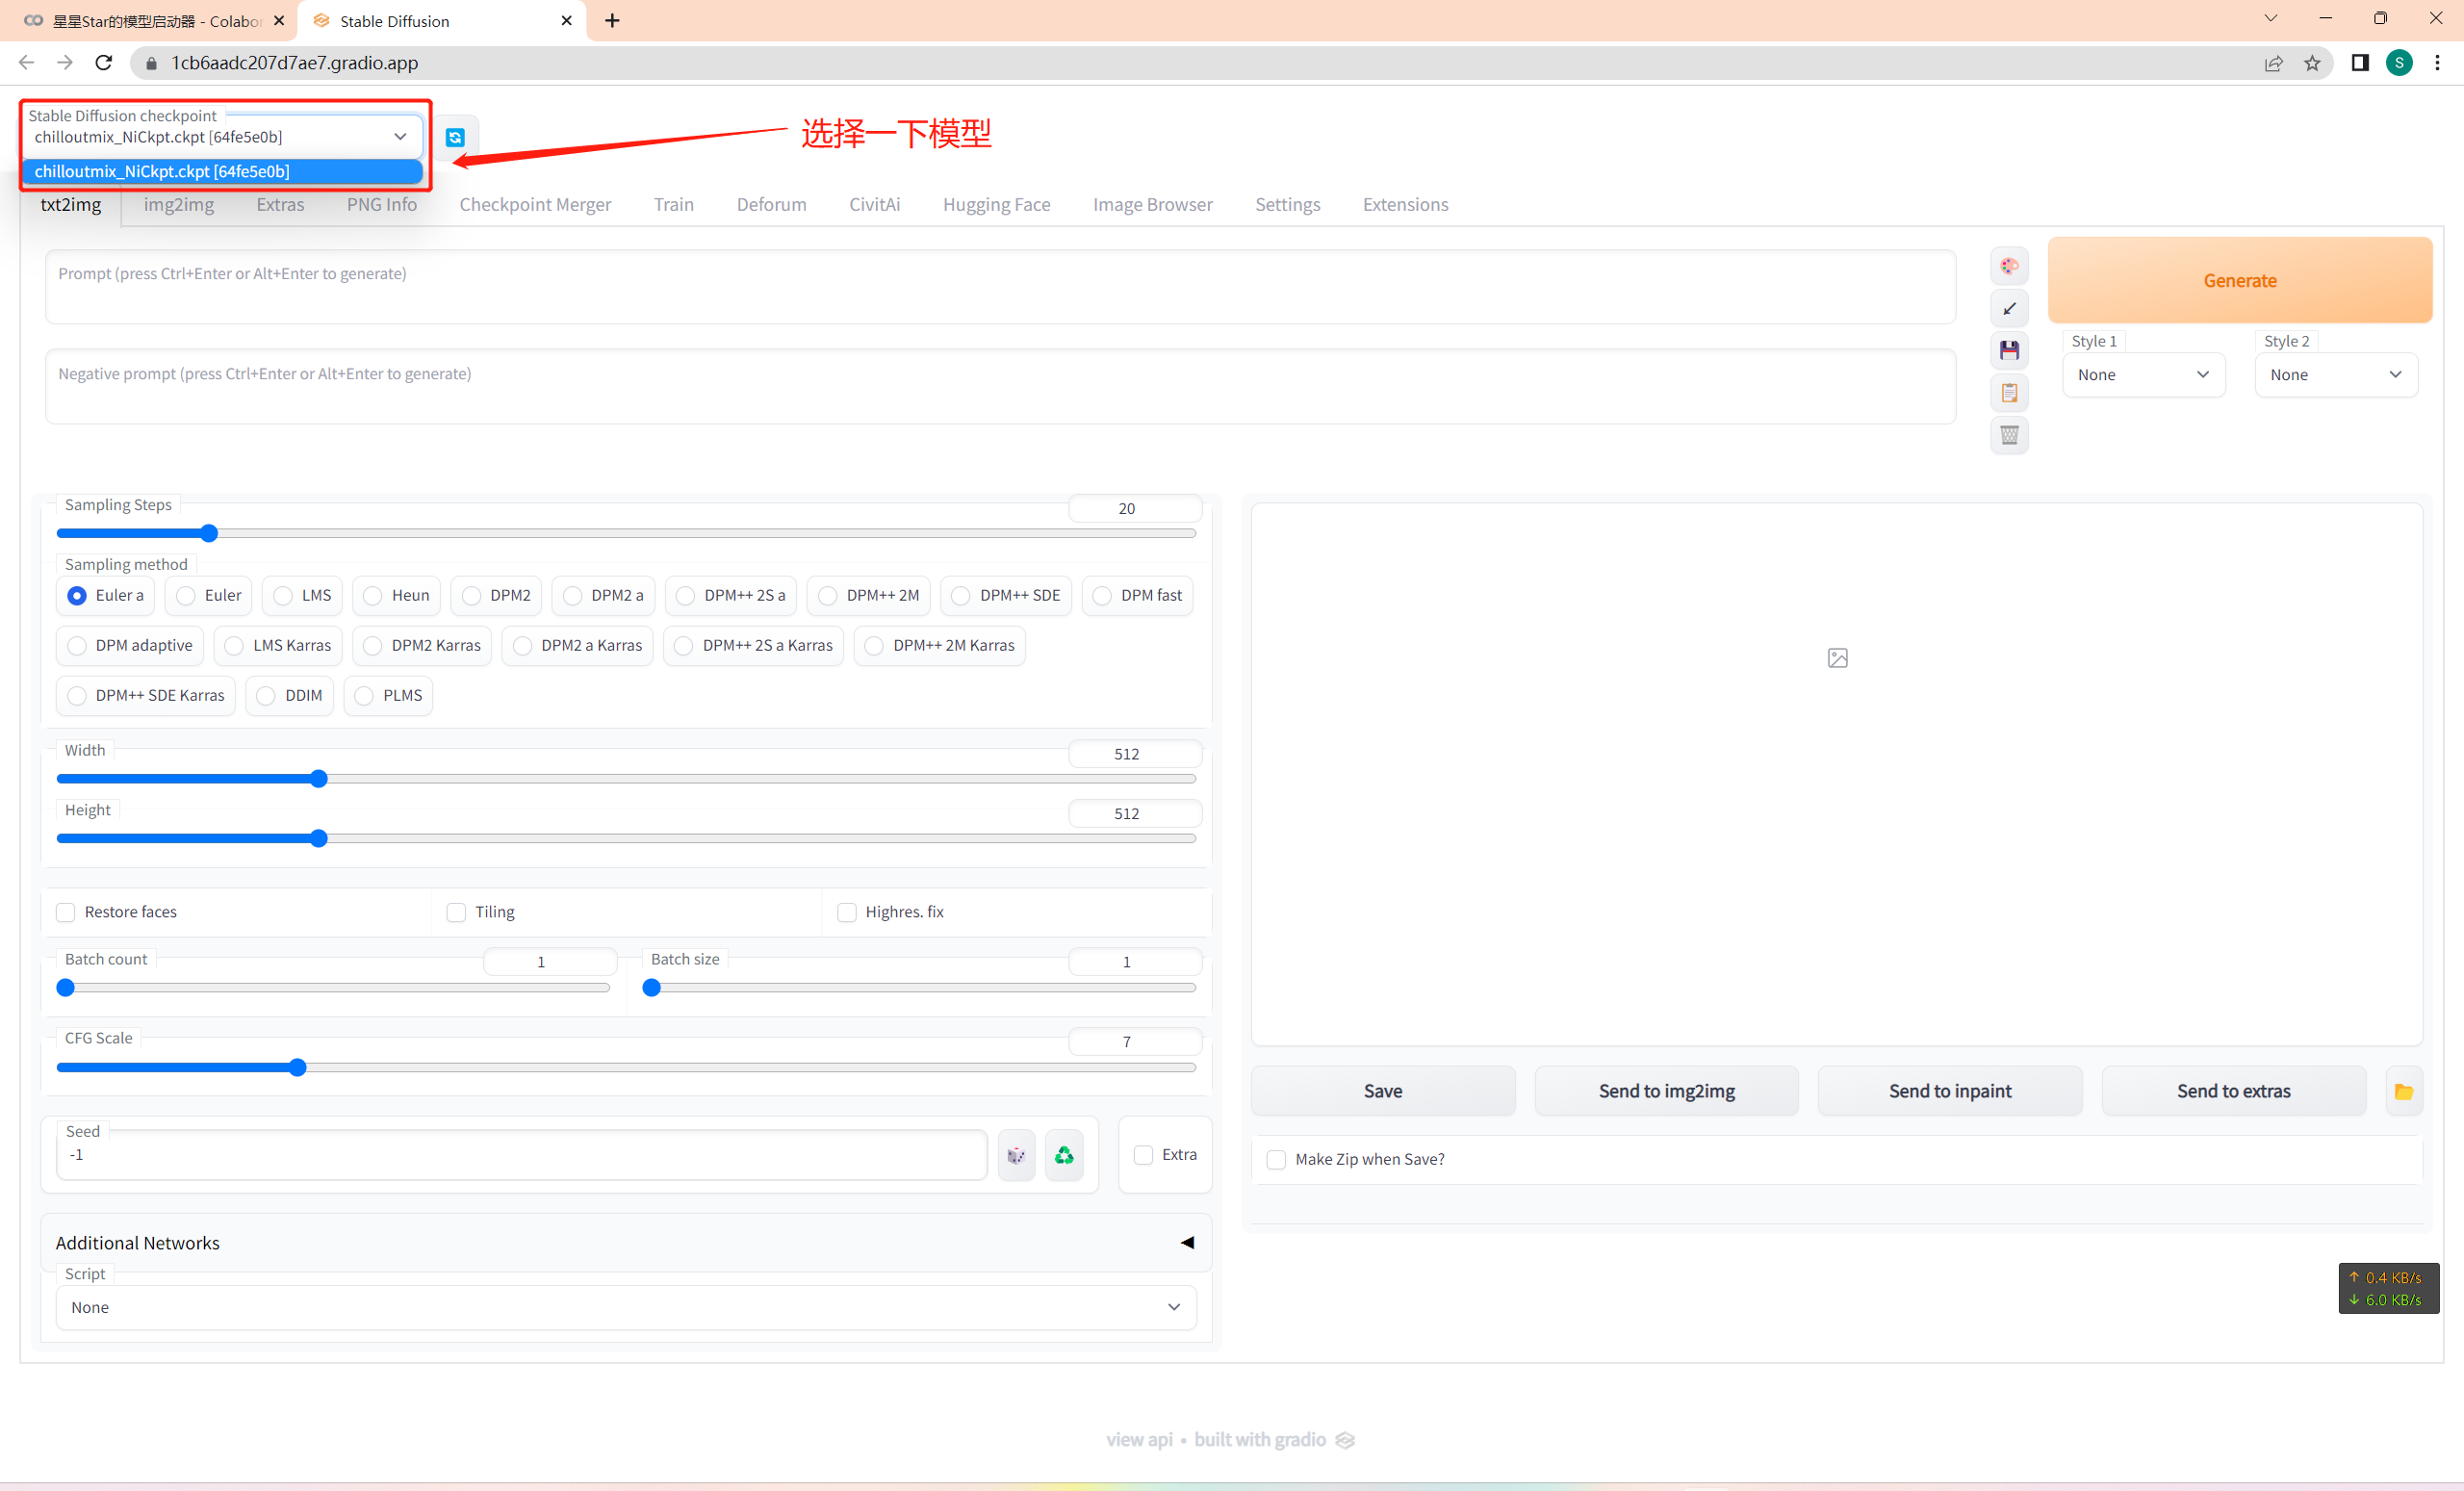Tick the Highres. fix checkbox

coord(847,912)
